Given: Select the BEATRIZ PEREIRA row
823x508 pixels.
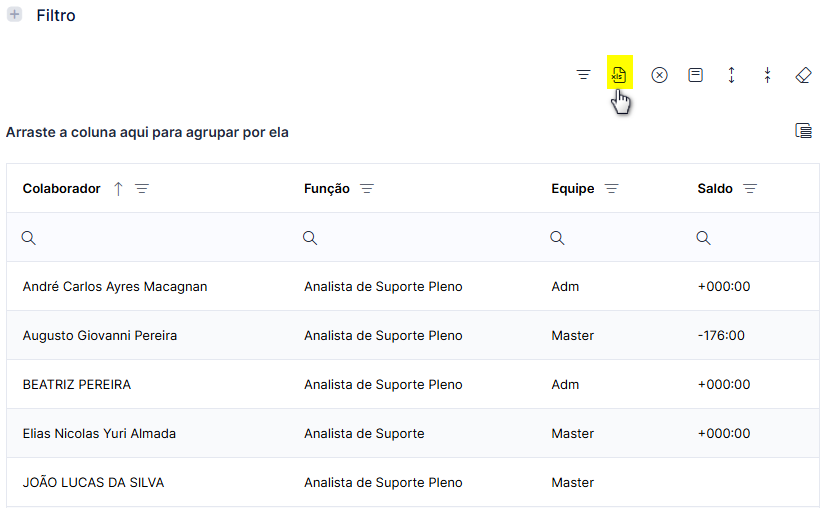Looking at the screenshot, I should (x=413, y=384).
